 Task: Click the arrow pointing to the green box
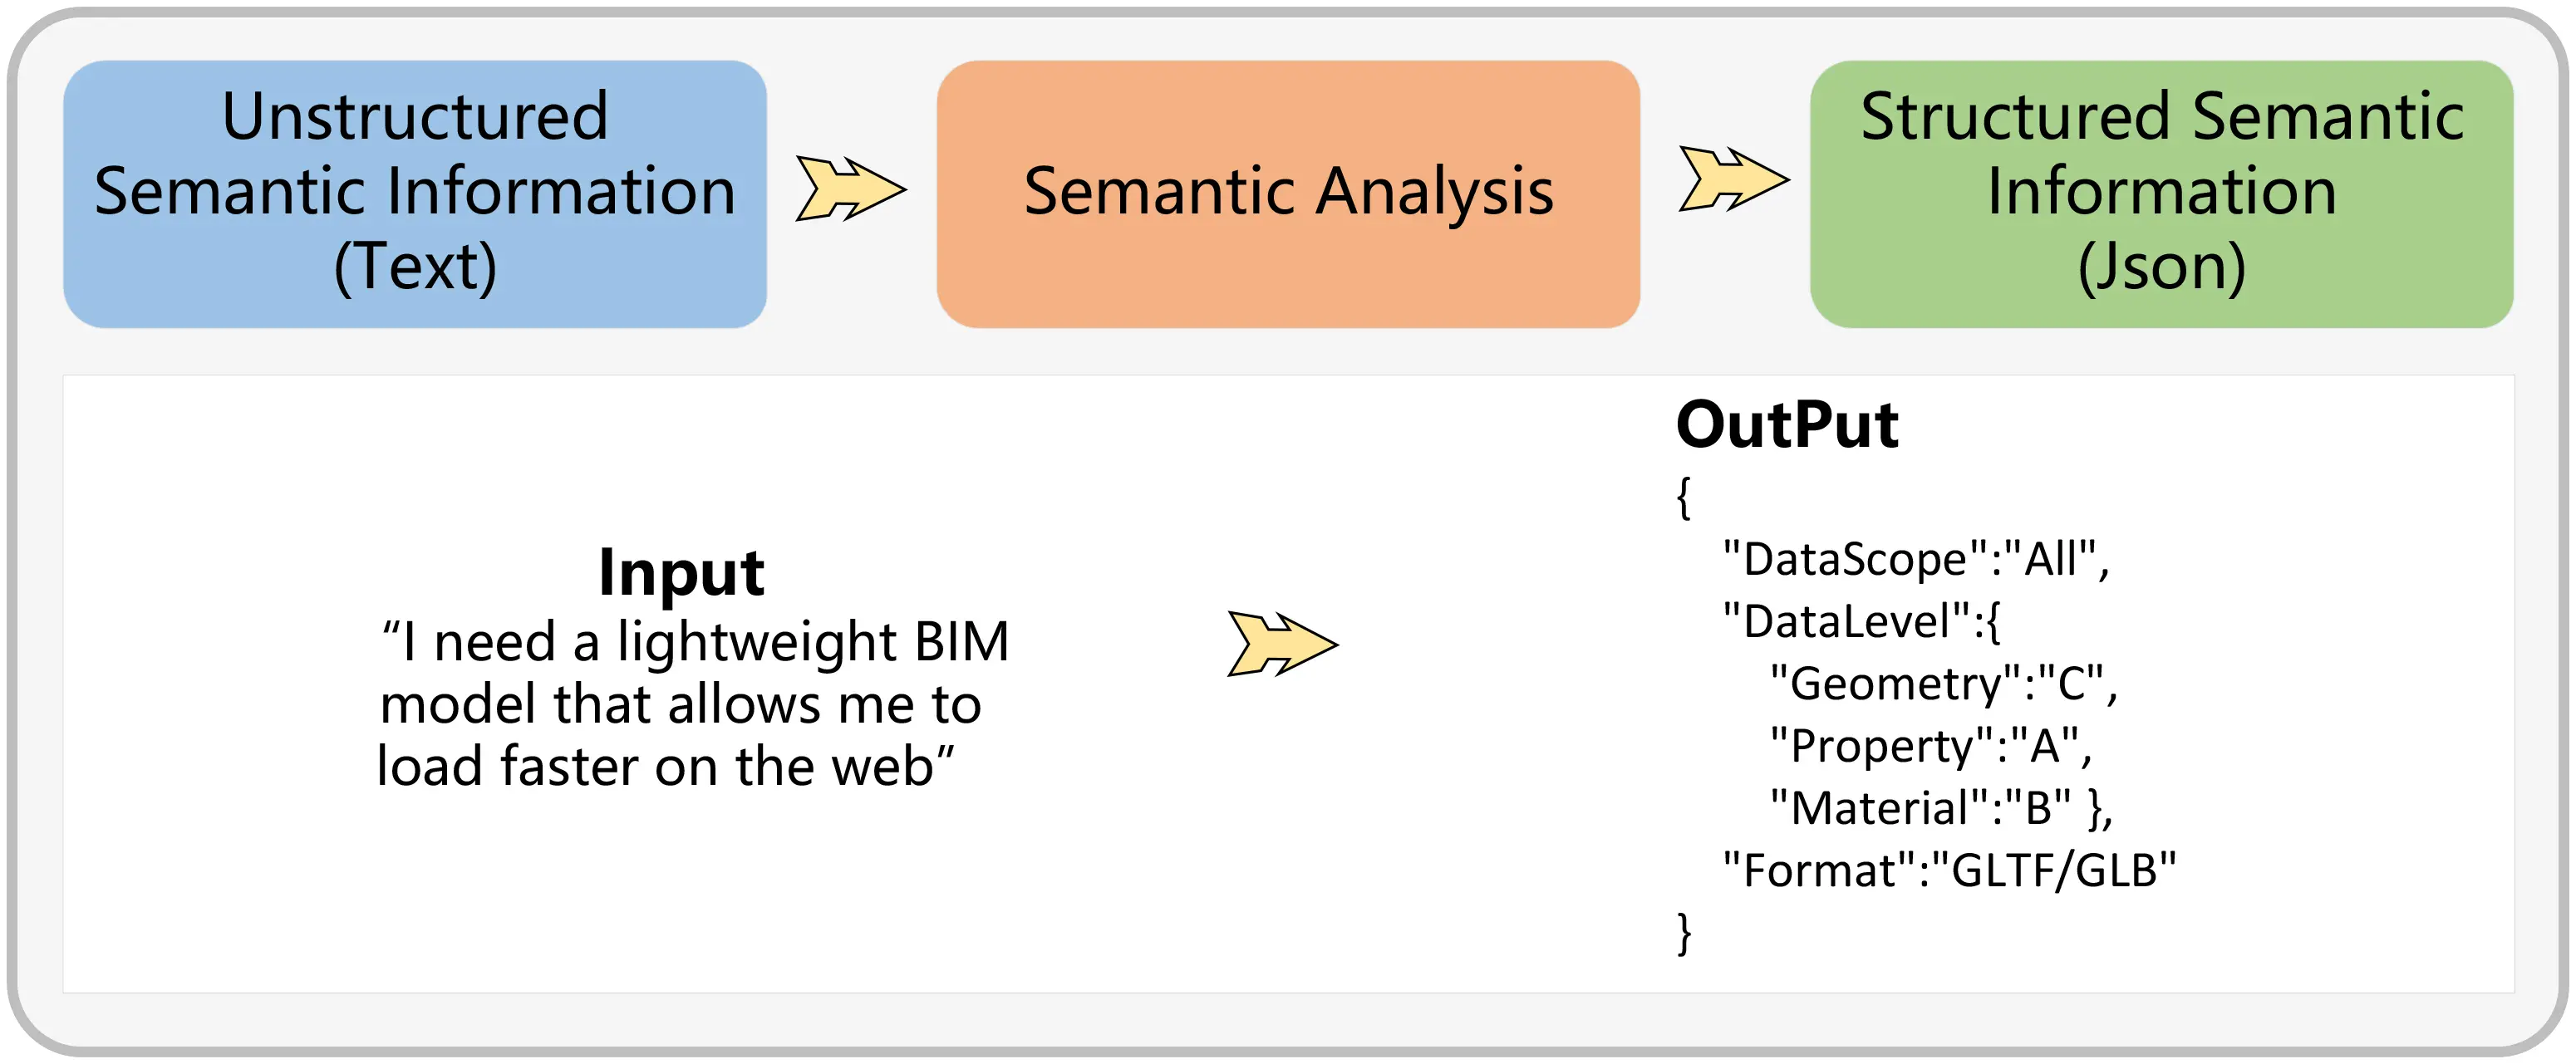1732,179
